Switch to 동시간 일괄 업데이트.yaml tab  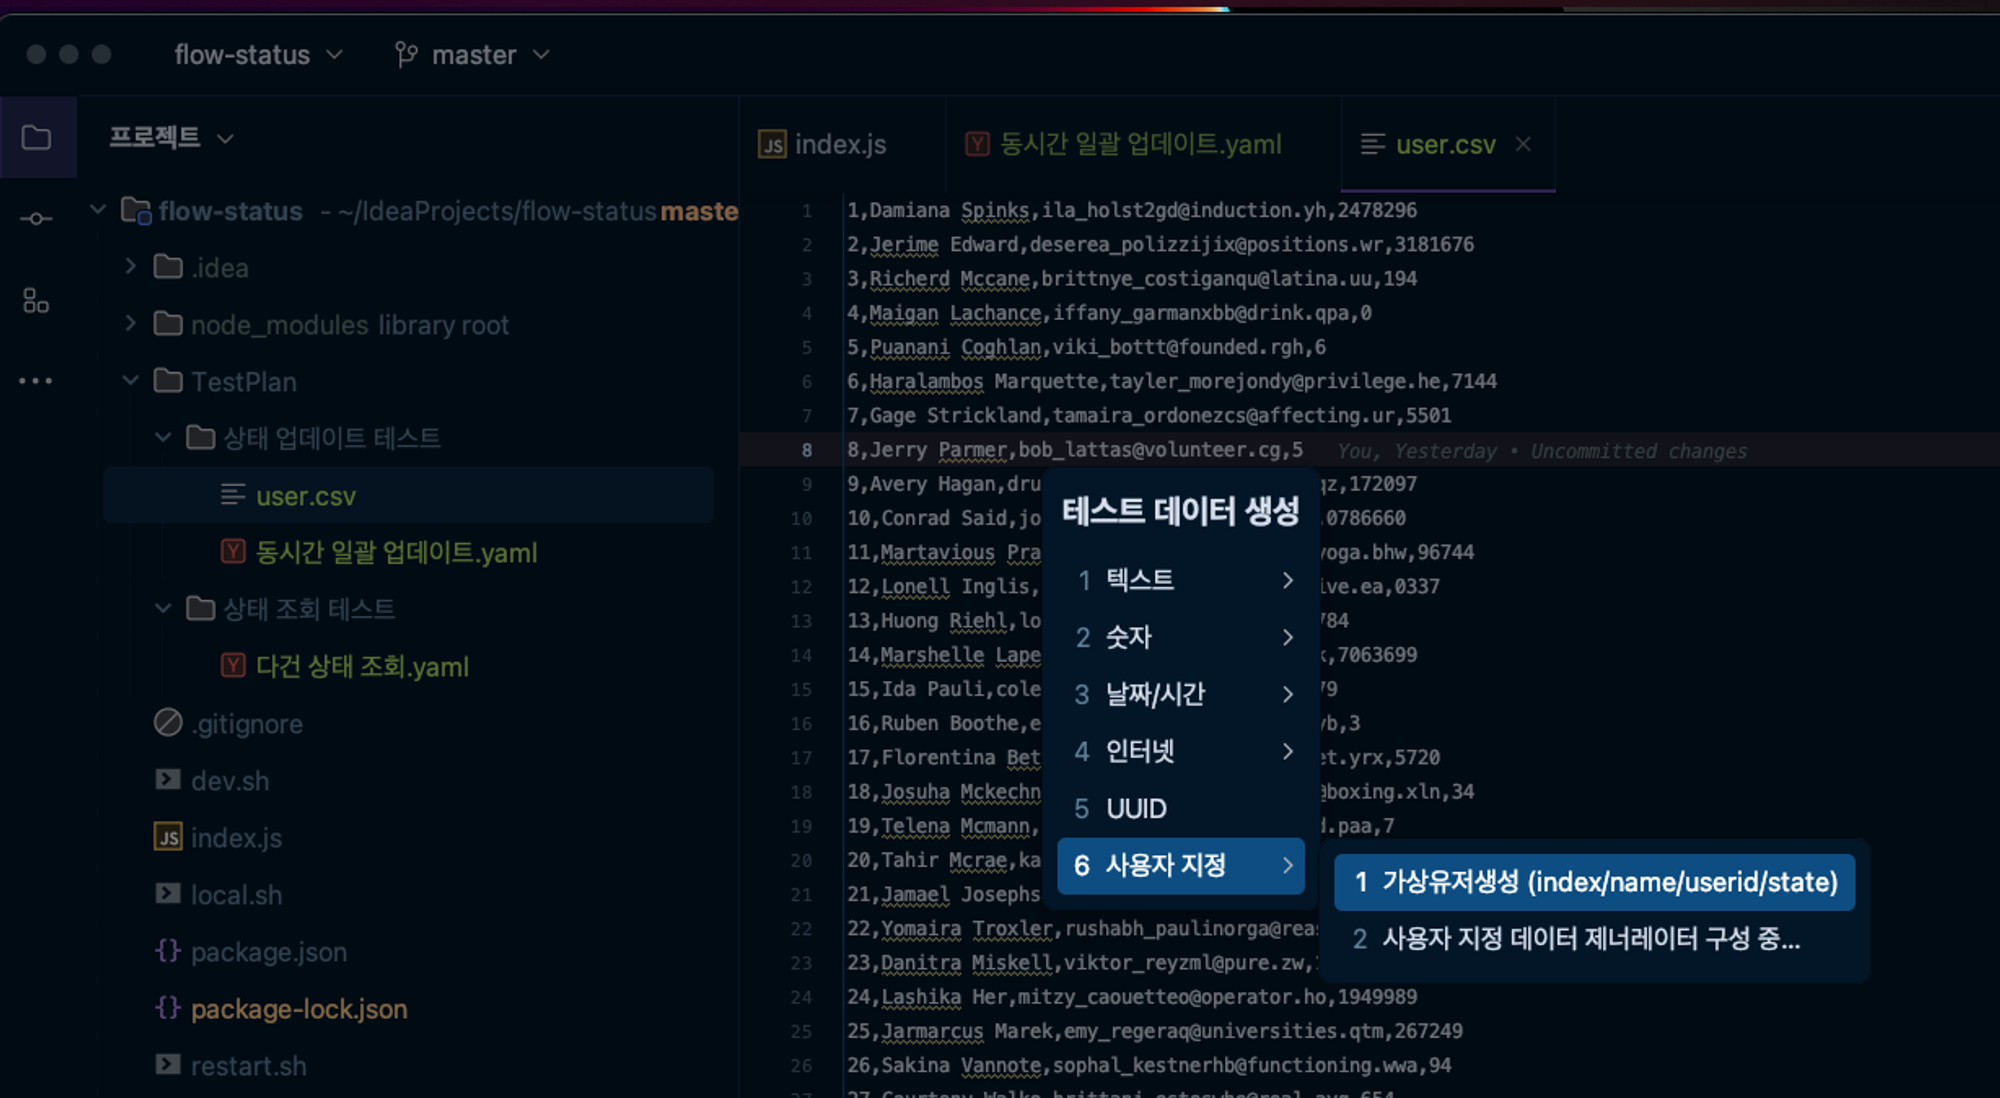[x=1124, y=145]
